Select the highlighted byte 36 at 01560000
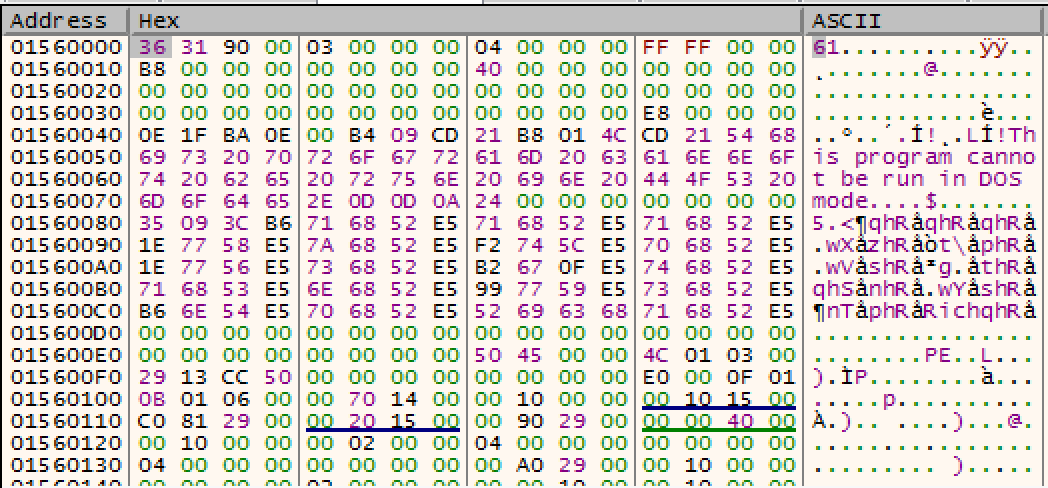 [146, 47]
